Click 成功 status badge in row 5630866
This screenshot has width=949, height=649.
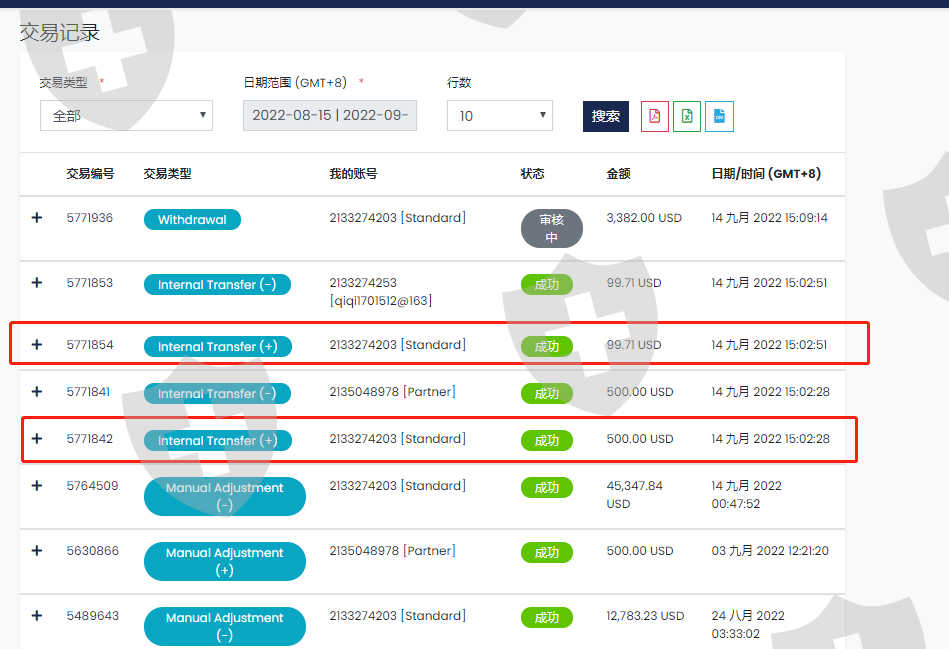547,552
